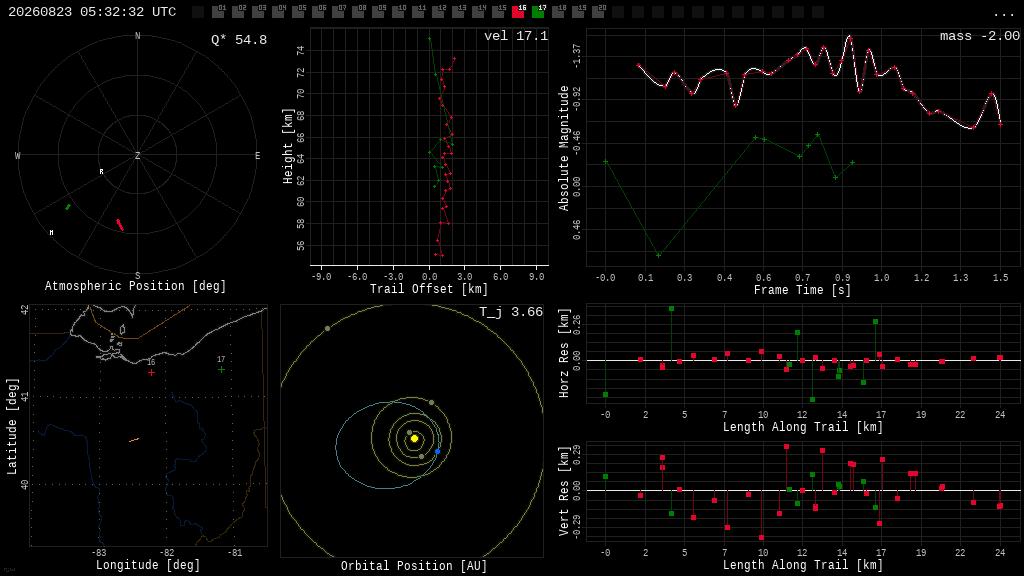This screenshot has width=1024, height=576.
Task: Click the 'vel 17.1' readout
Action: click(515, 36)
